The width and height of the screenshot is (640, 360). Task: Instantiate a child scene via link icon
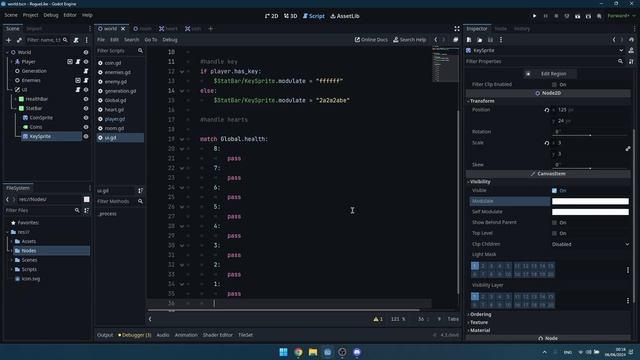click(x=19, y=40)
